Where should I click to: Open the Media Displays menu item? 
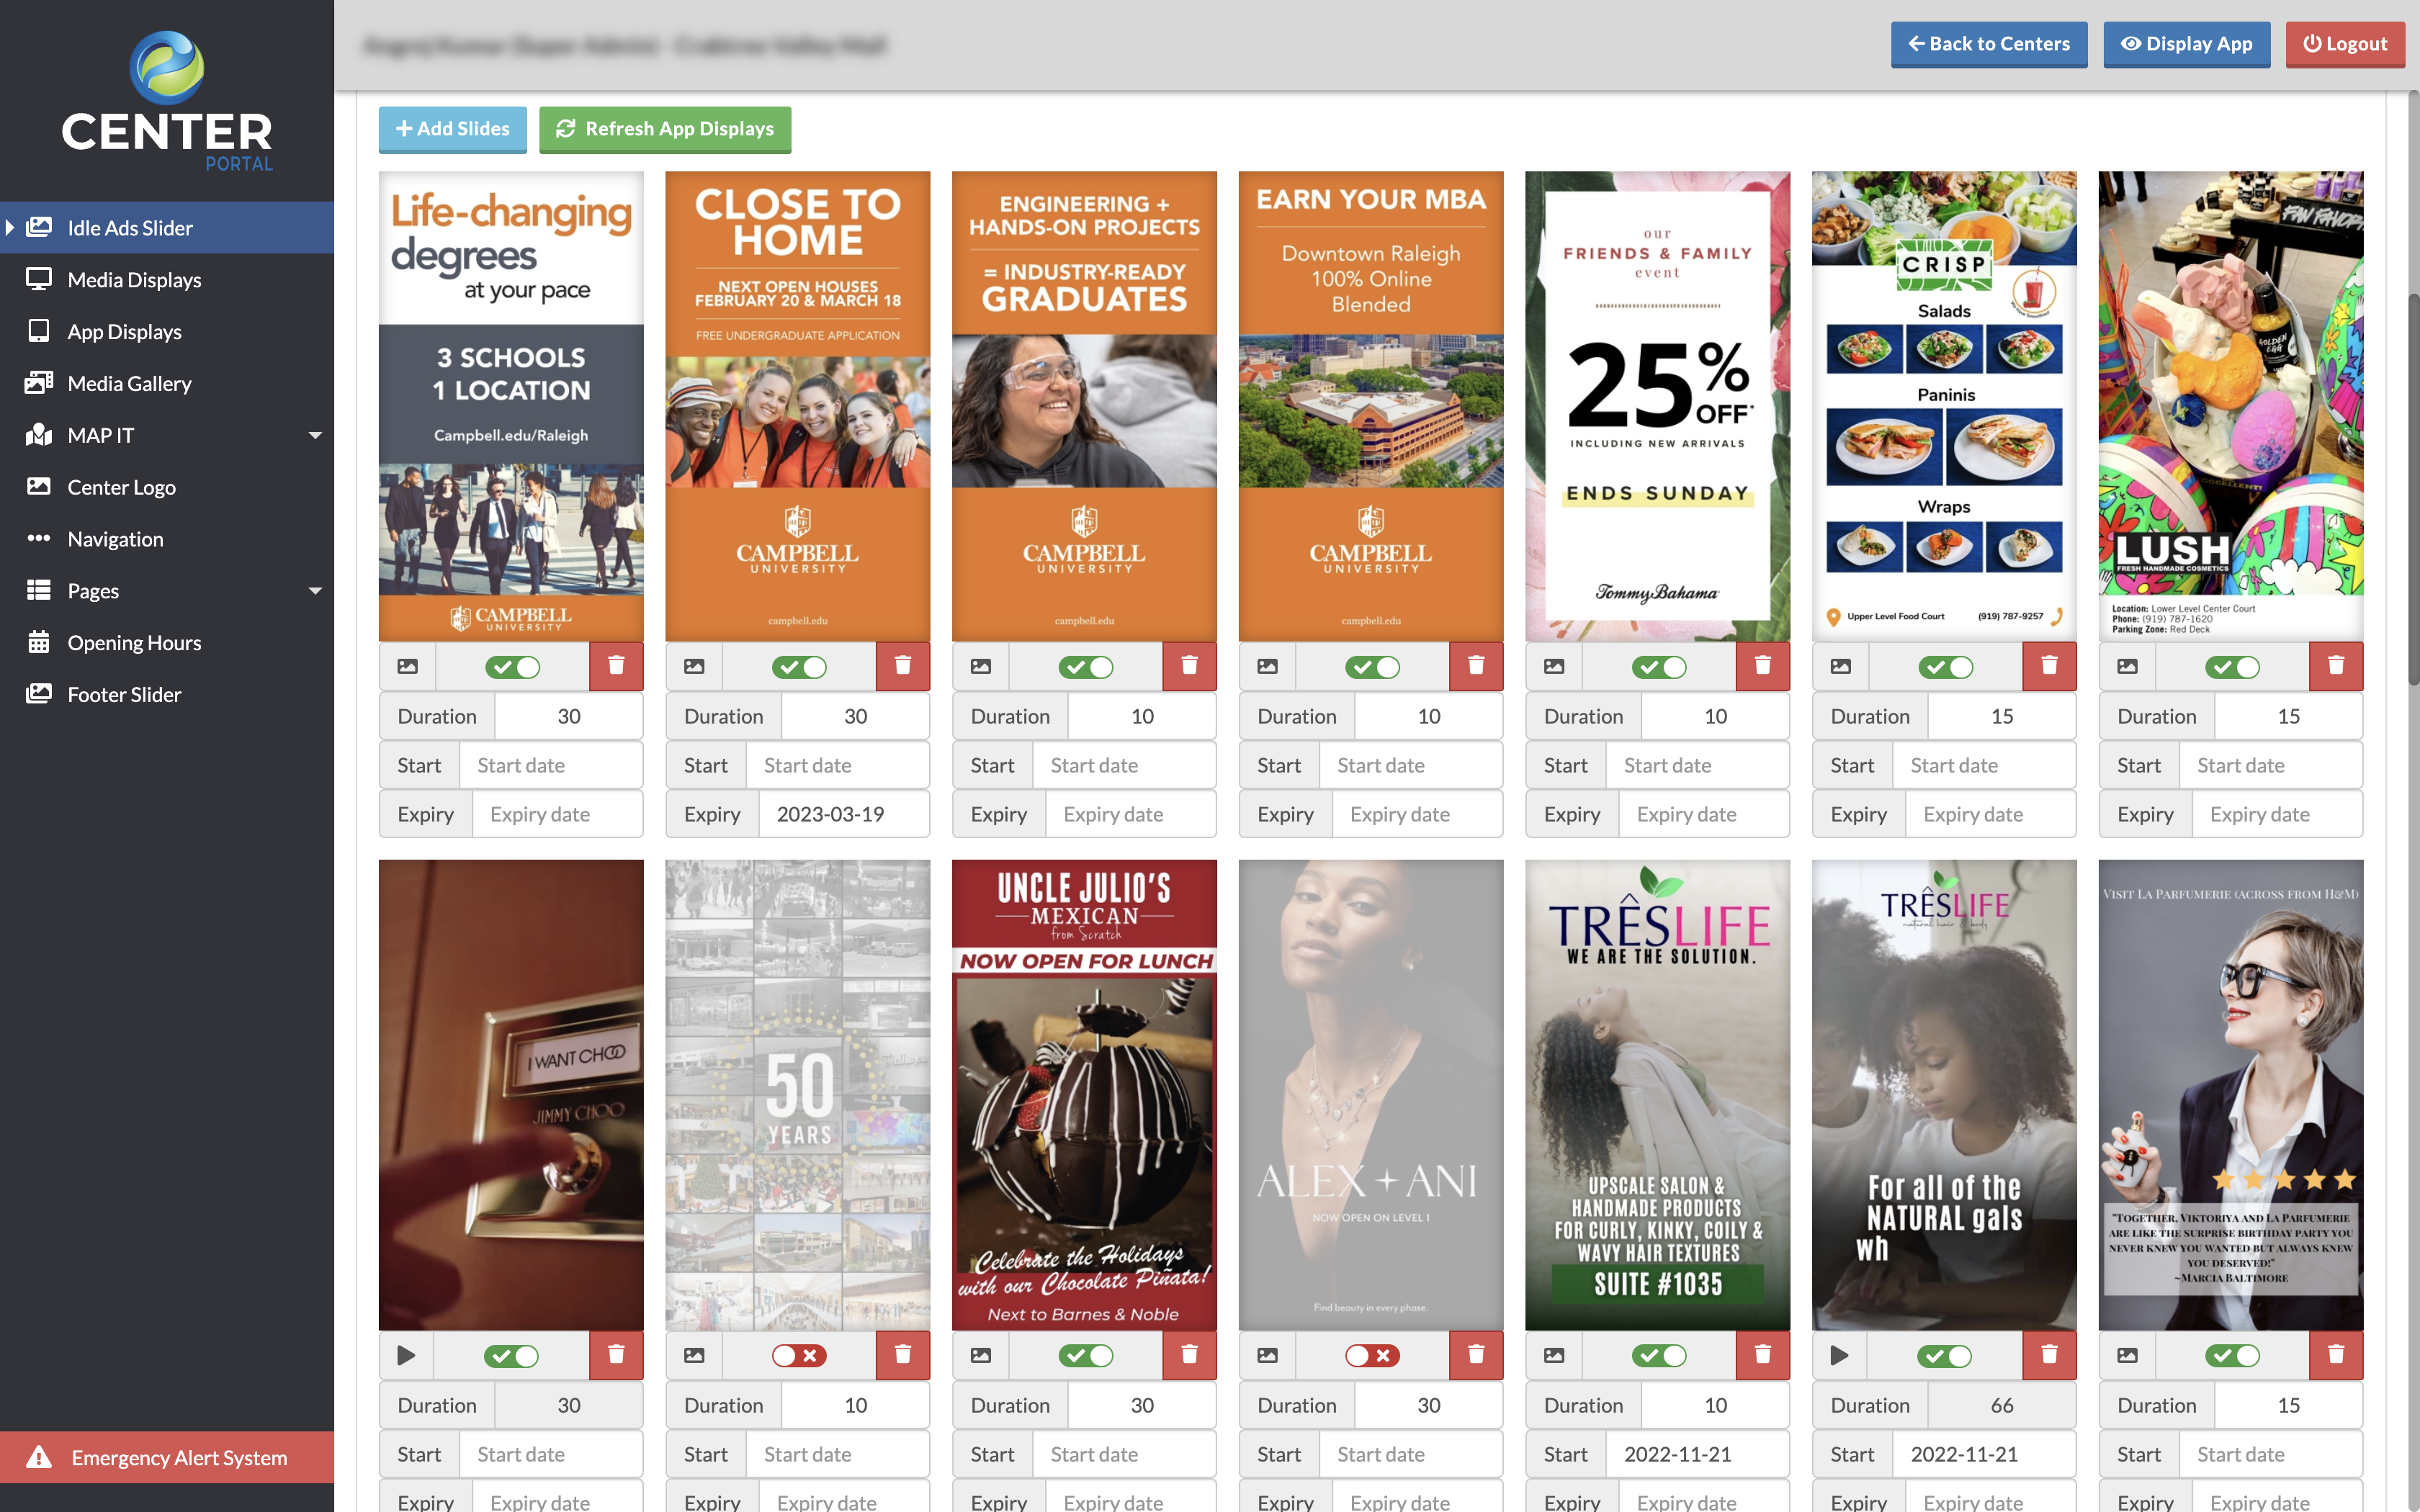click(169, 279)
